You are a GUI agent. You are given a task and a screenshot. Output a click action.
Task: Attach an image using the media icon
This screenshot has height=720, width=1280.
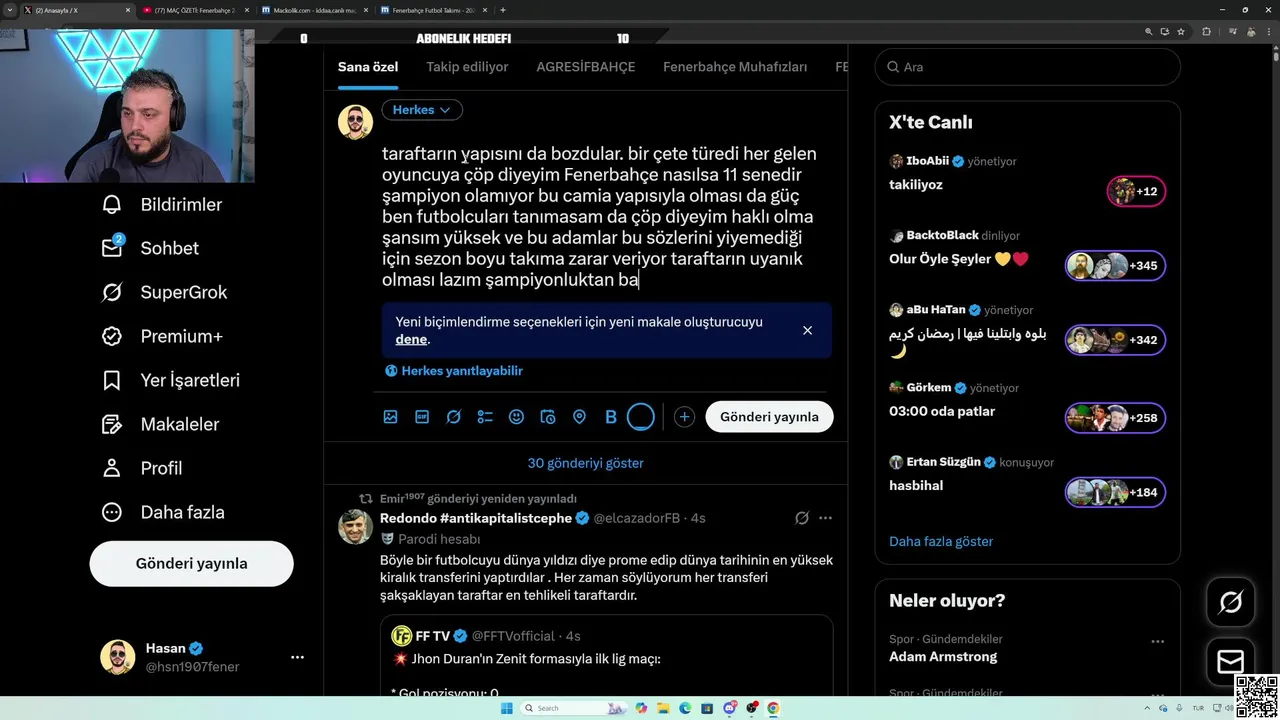pyautogui.click(x=390, y=417)
